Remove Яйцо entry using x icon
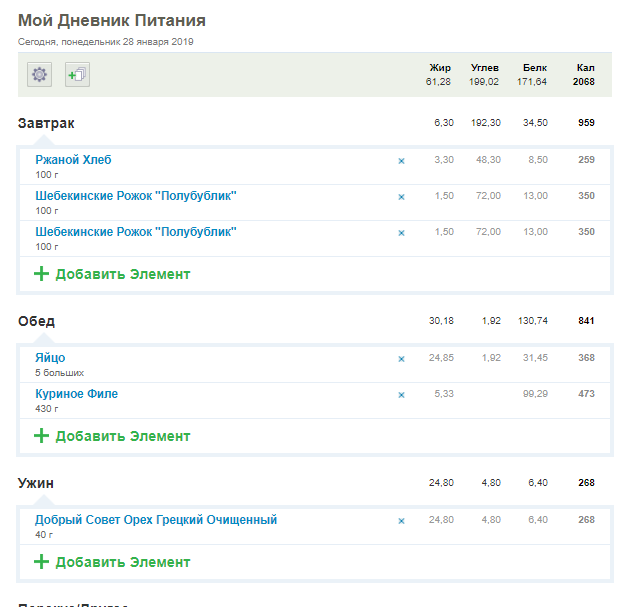Screen dimensions: 622x607 click(401, 359)
